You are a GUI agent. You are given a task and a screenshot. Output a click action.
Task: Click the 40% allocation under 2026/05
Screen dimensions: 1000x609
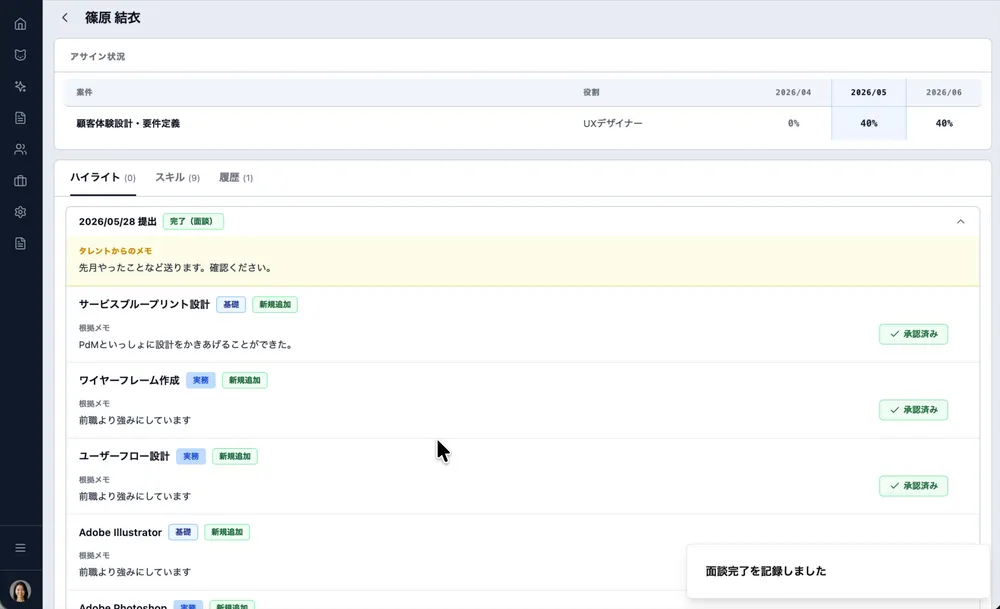click(869, 123)
